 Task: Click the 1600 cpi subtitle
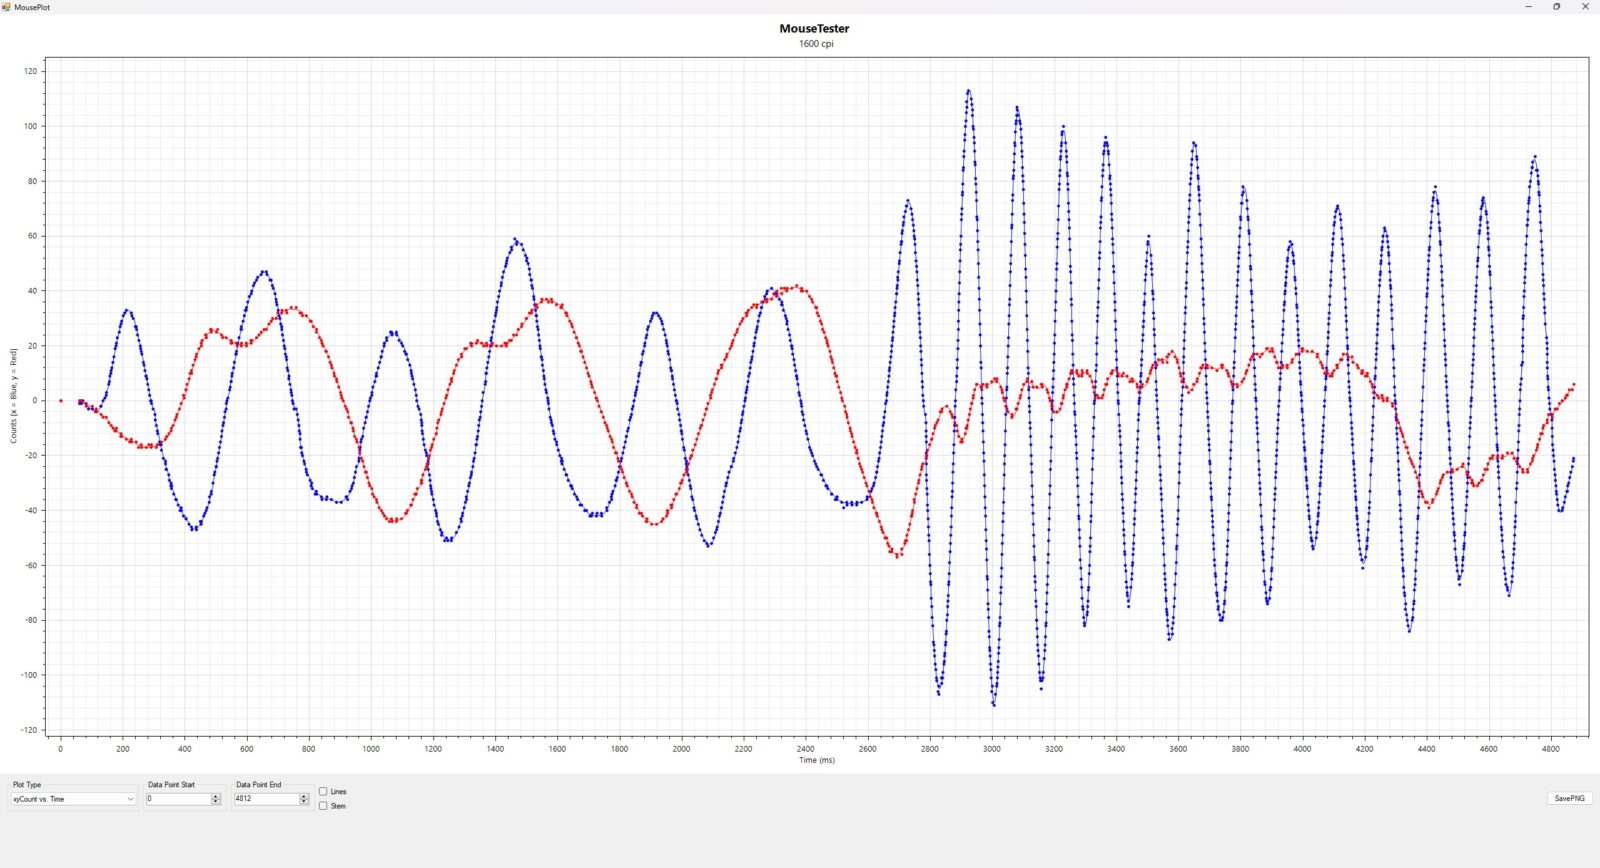[x=815, y=44]
